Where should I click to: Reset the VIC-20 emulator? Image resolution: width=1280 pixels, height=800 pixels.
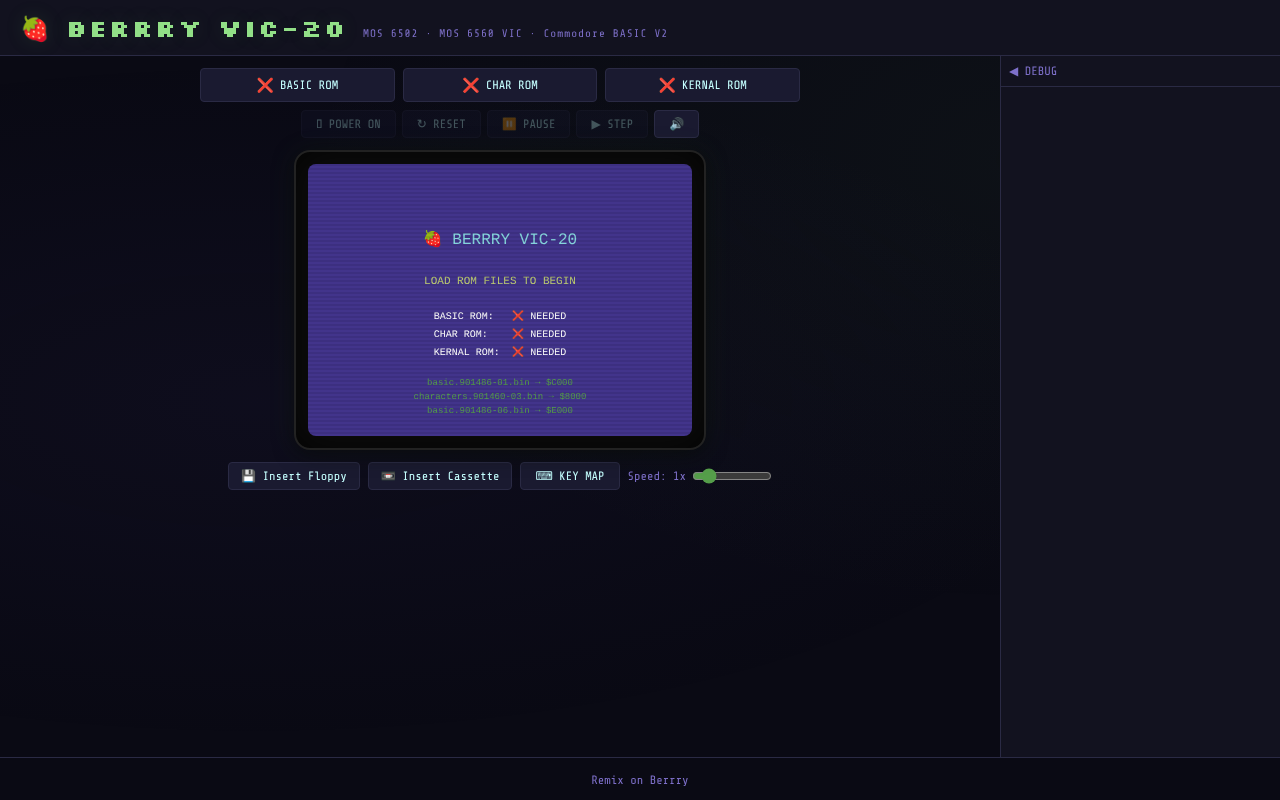[441, 123]
